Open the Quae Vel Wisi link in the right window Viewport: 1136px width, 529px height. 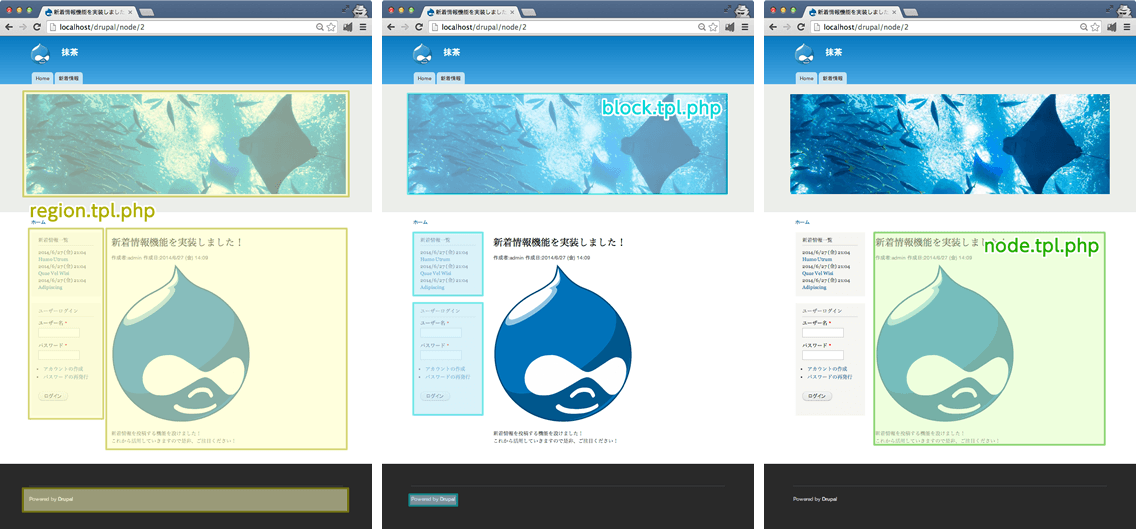pyautogui.click(x=817, y=273)
